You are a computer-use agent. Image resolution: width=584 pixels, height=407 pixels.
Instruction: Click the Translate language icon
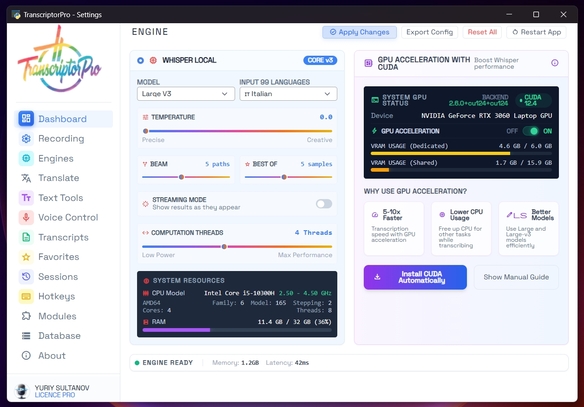[26, 178]
